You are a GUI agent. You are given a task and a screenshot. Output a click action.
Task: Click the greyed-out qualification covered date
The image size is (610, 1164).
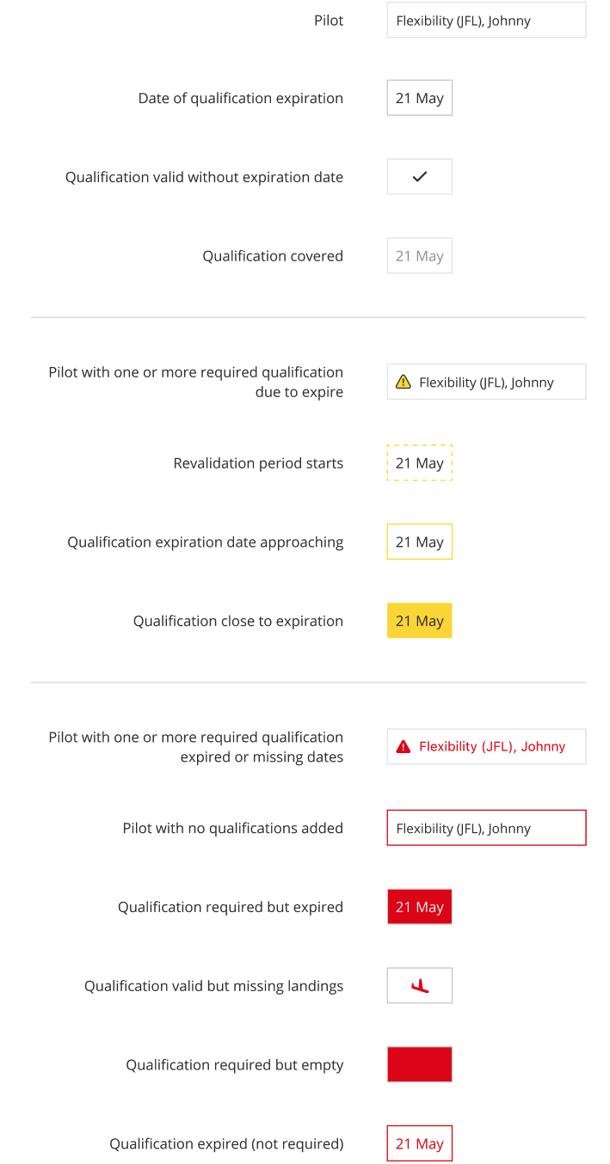point(419,256)
